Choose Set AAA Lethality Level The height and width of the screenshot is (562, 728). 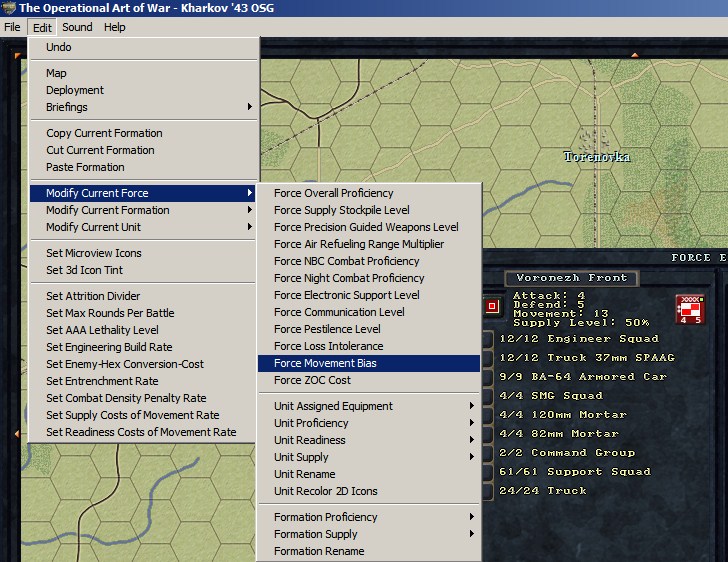143,330
